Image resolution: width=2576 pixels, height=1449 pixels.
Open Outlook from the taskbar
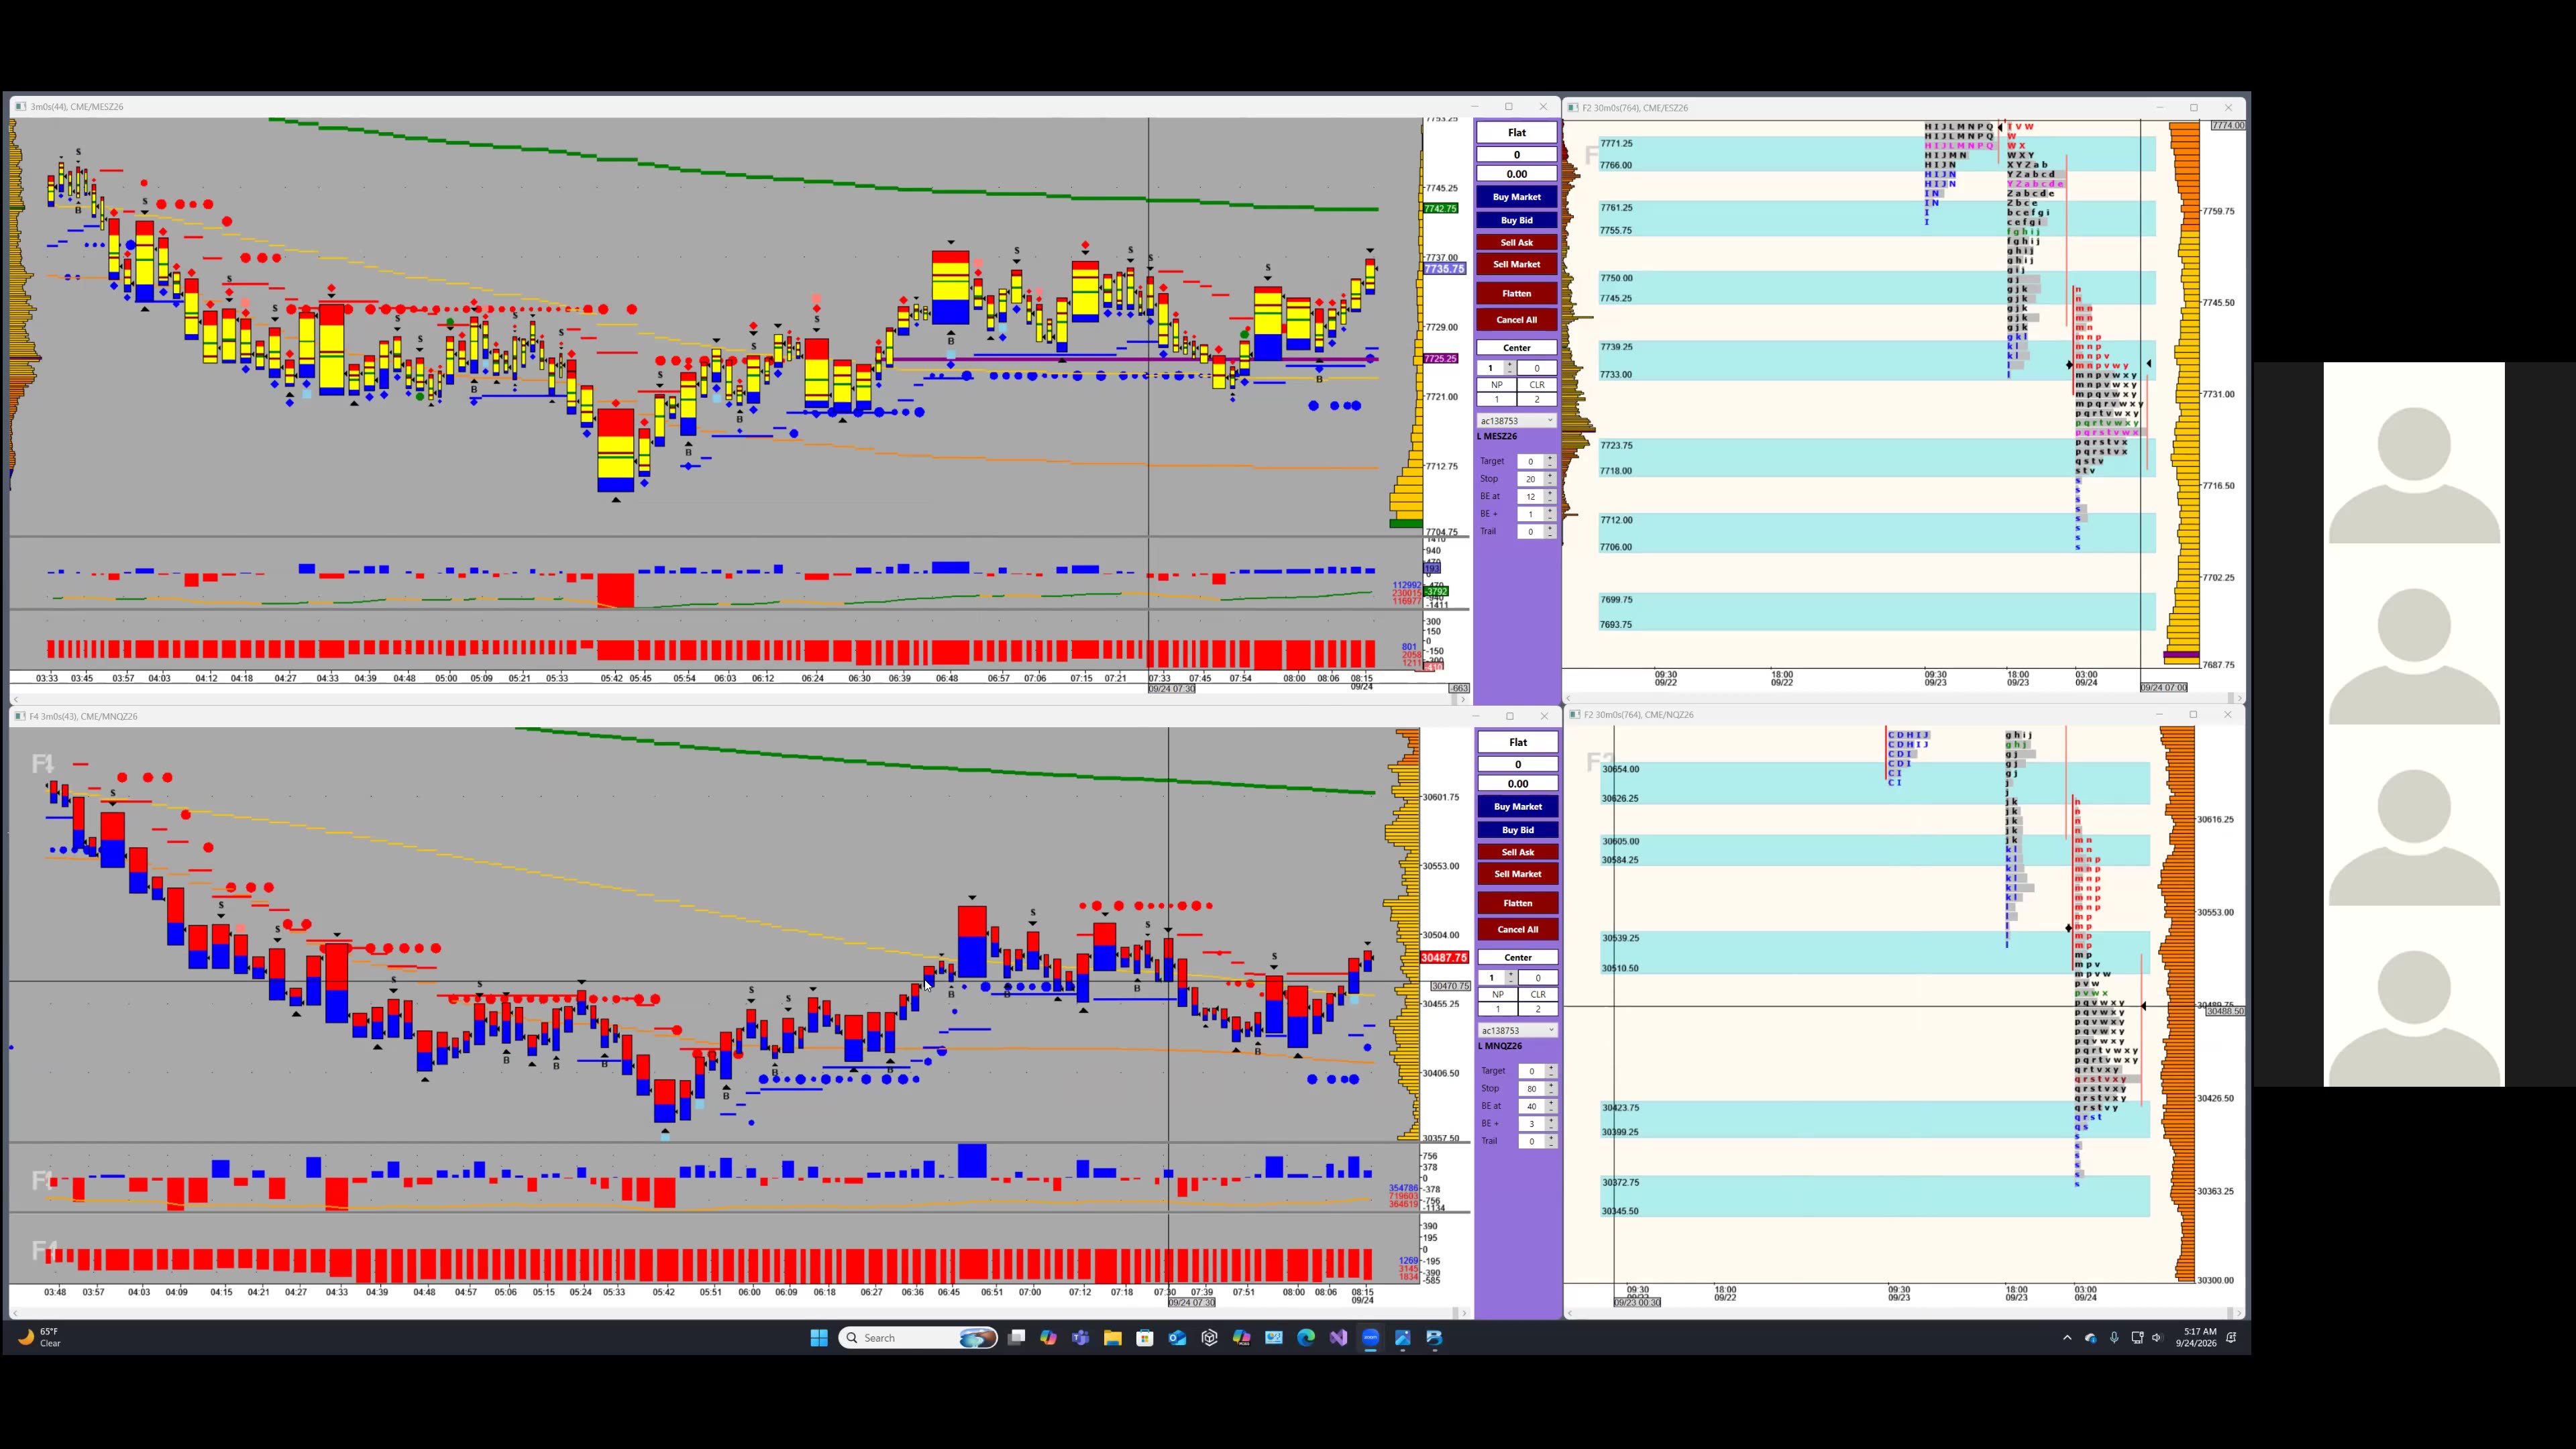click(x=1177, y=1338)
